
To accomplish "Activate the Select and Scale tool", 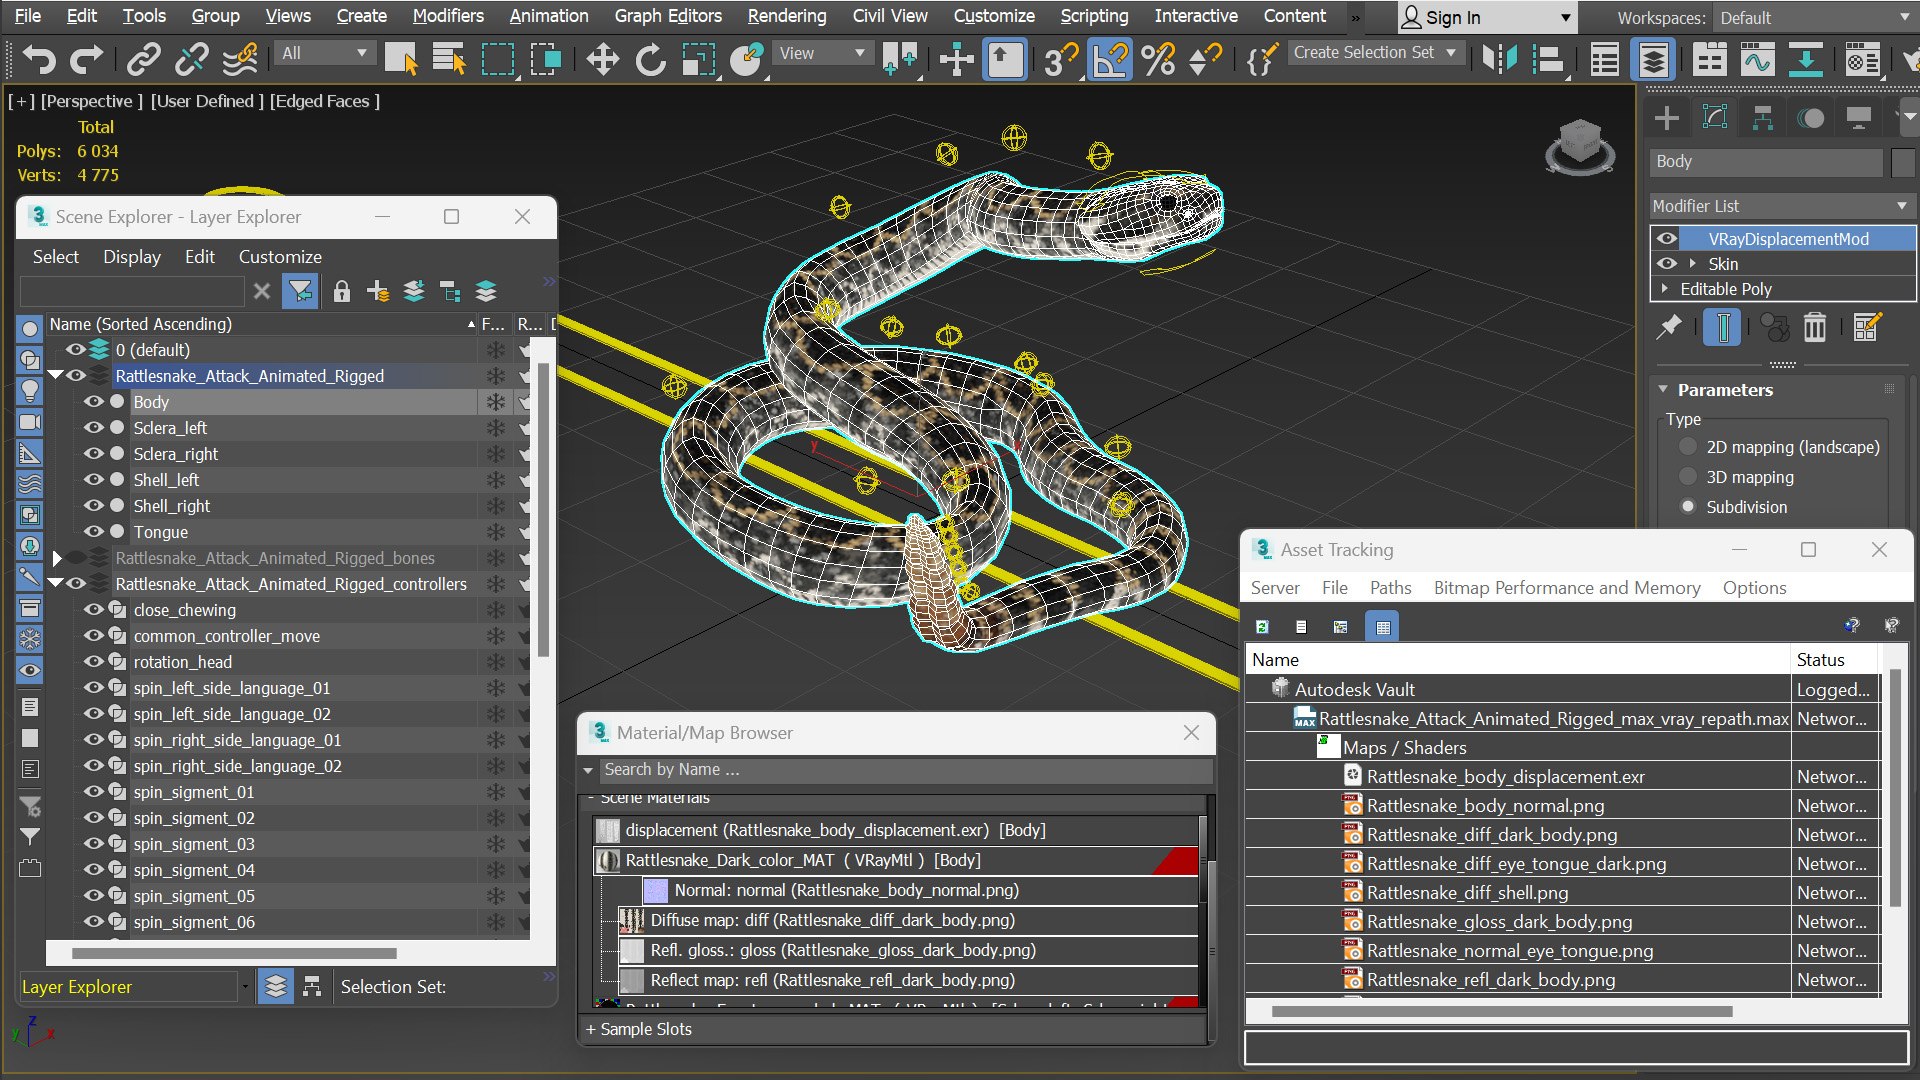I will 699,60.
